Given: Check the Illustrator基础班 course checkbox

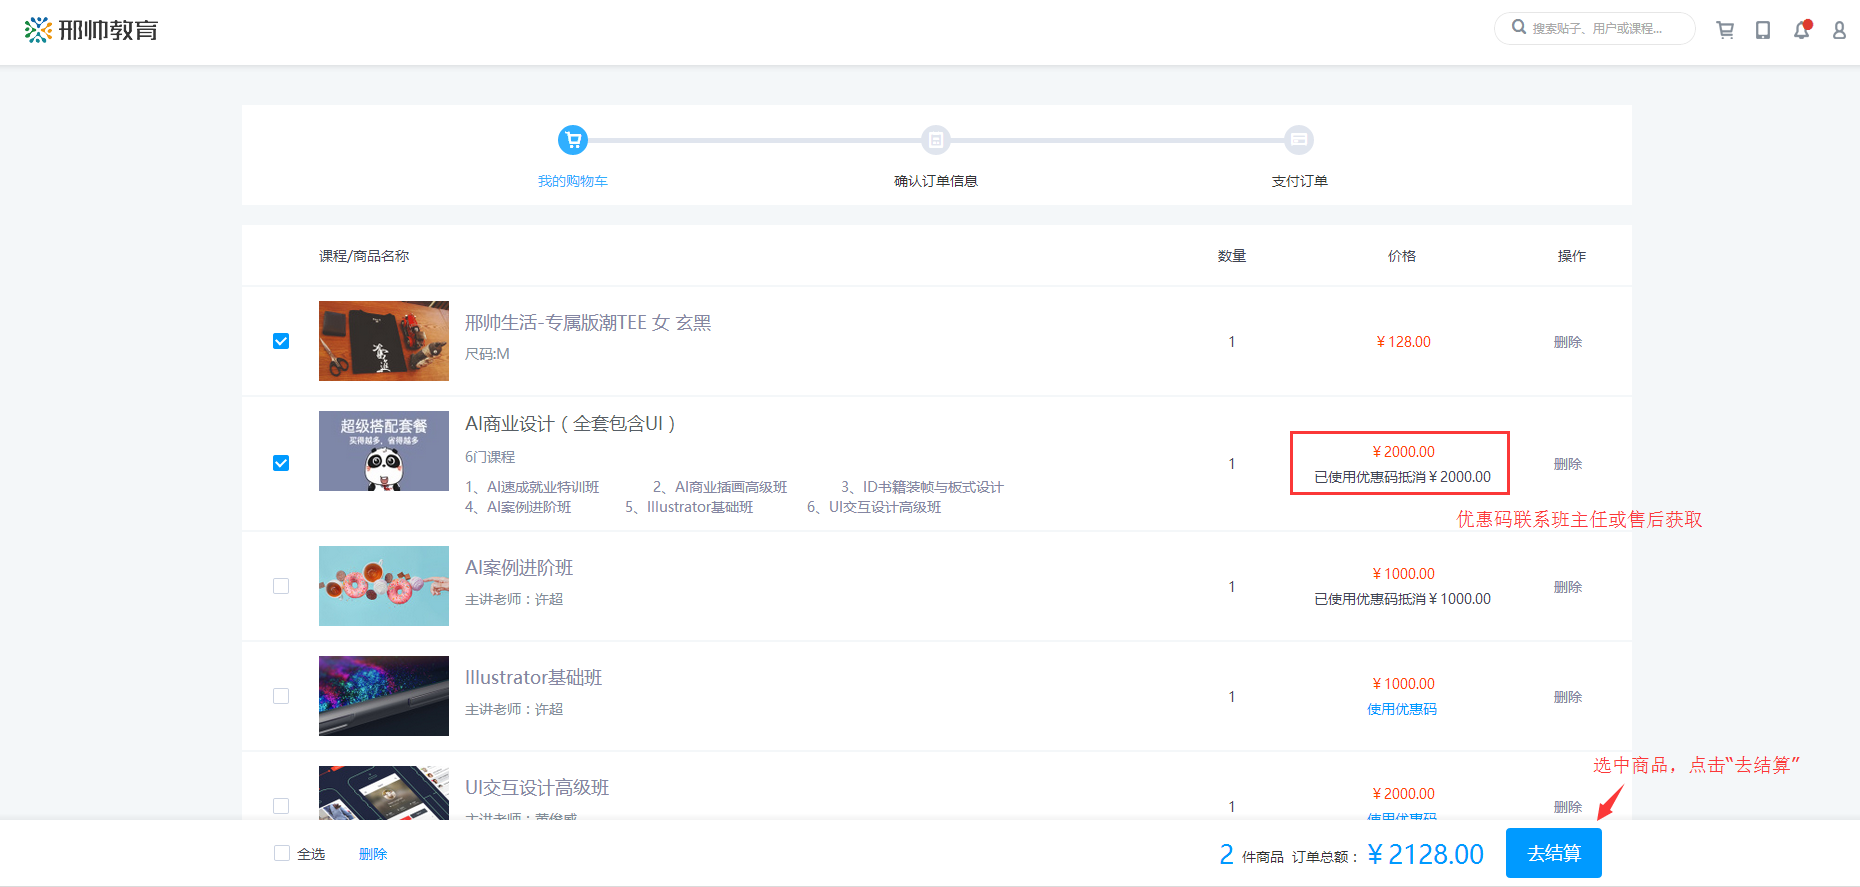Looking at the screenshot, I should (281, 696).
